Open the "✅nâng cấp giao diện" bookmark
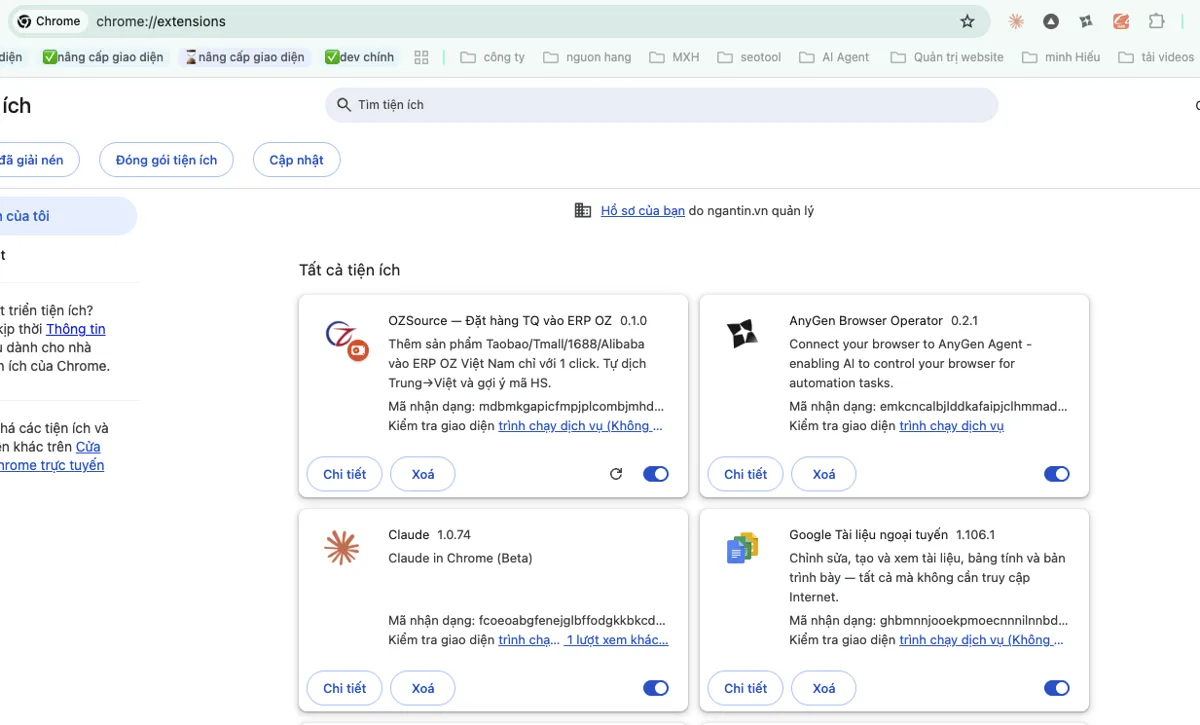Screen dimensions: 1200x725 (x=103, y=57)
